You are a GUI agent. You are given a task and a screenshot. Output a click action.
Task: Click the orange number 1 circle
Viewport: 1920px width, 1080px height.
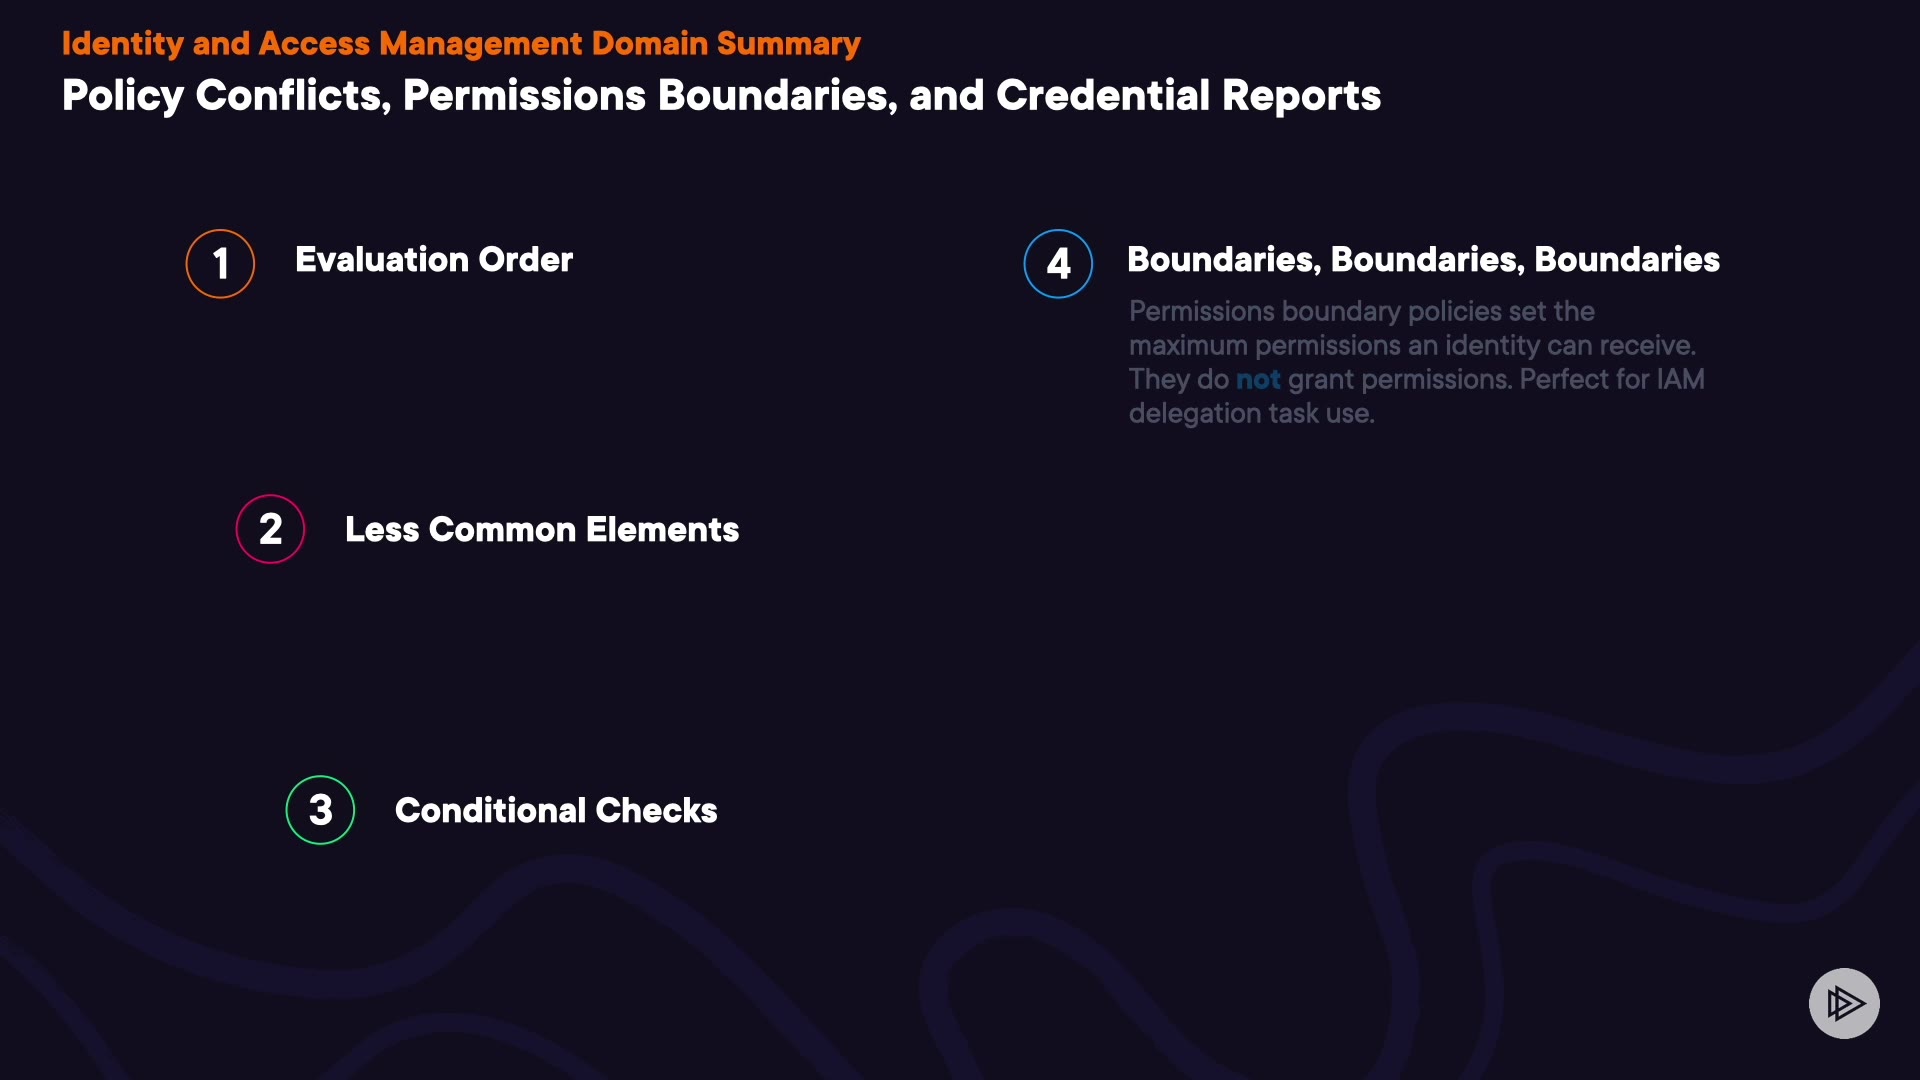[x=220, y=264]
